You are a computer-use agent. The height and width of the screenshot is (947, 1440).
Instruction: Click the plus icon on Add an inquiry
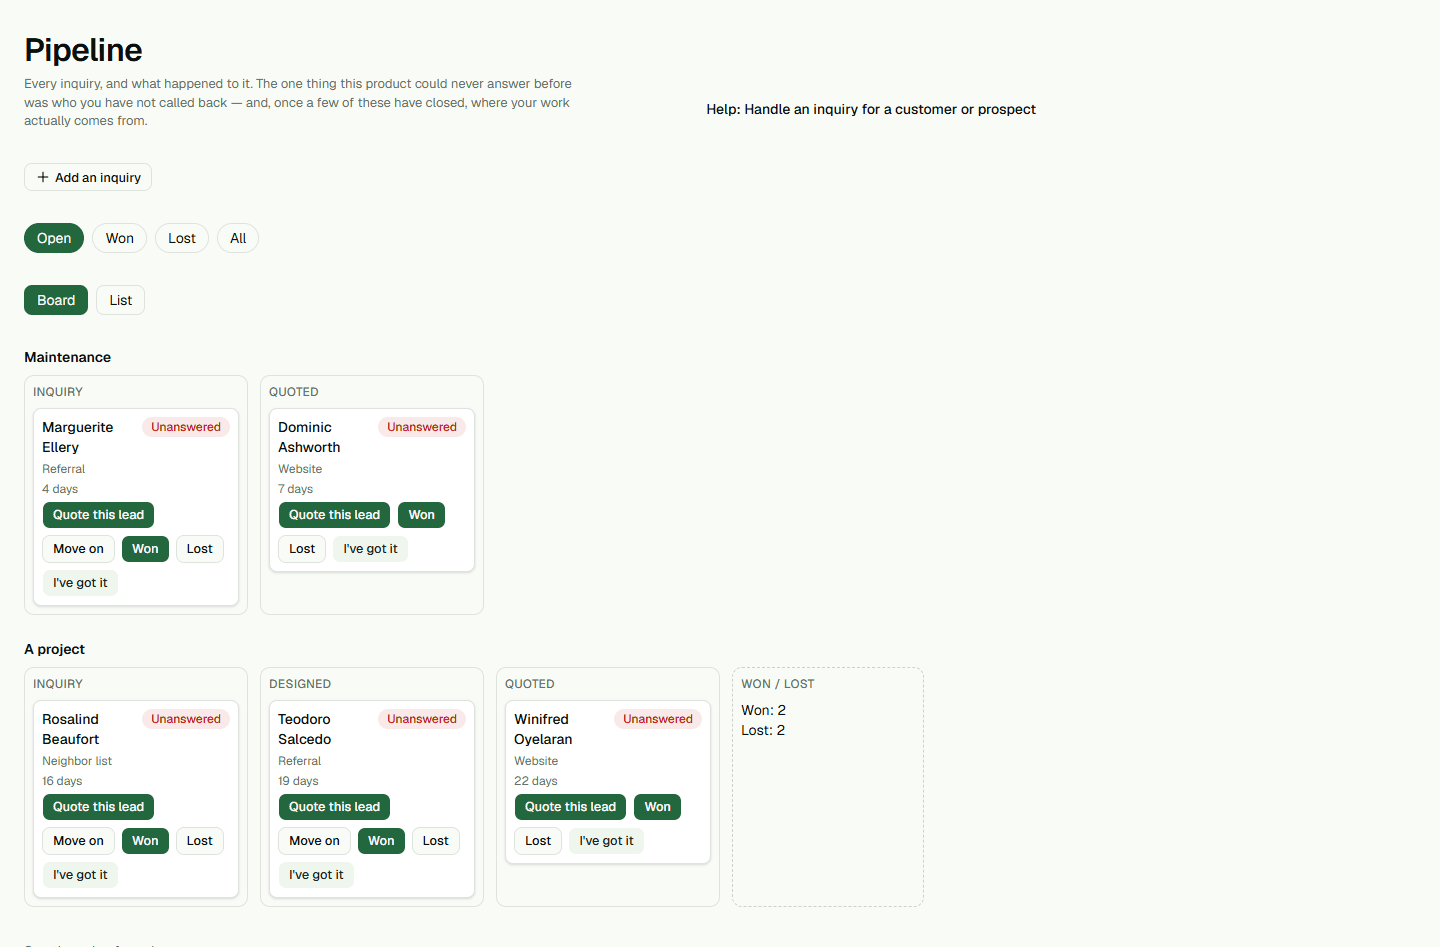43,177
